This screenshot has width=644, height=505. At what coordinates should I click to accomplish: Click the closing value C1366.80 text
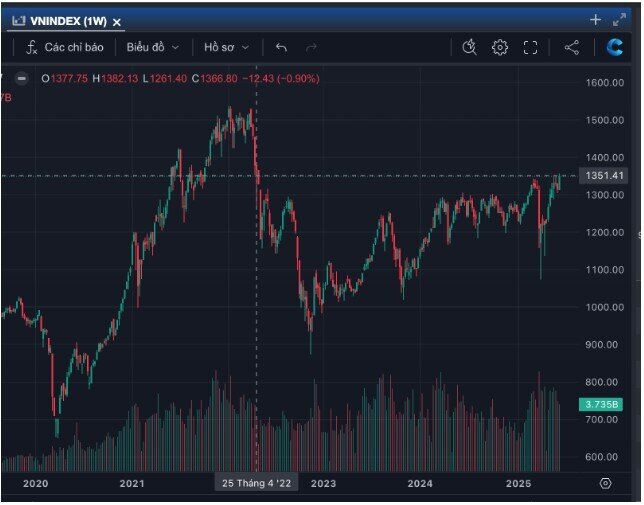[x=214, y=78]
